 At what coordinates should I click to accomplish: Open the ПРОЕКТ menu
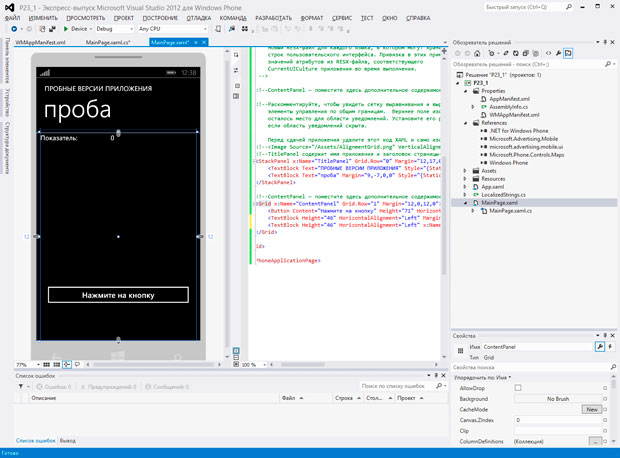click(x=124, y=18)
